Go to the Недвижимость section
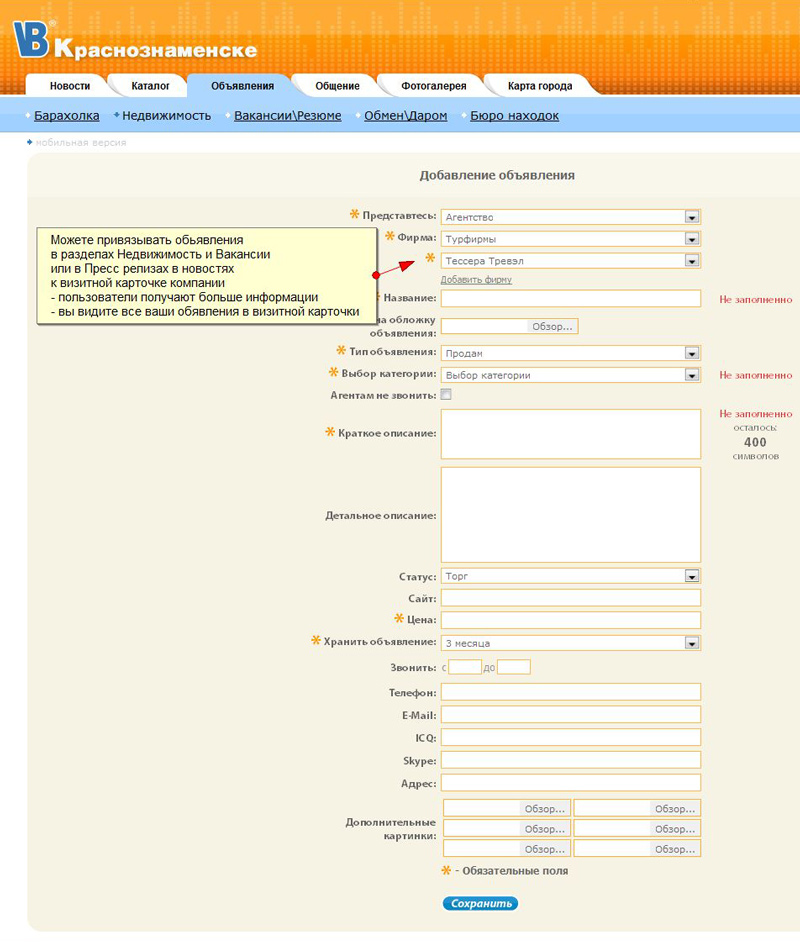Viewport: 800px width, 943px height. point(167,115)
